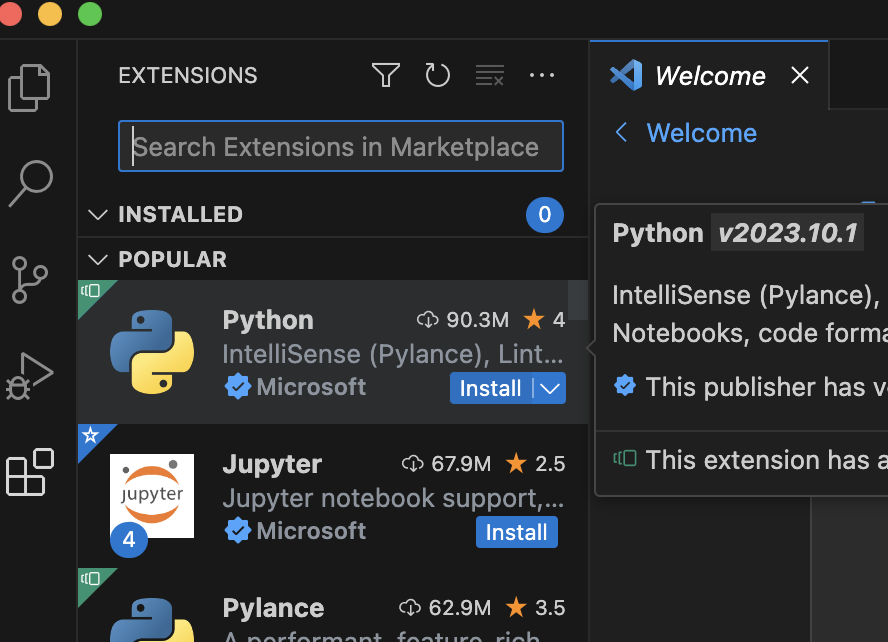The width and height of the screenshot is (888, 642).
Task: Open the Extensions view icon
Action: (x=30, y=472)
